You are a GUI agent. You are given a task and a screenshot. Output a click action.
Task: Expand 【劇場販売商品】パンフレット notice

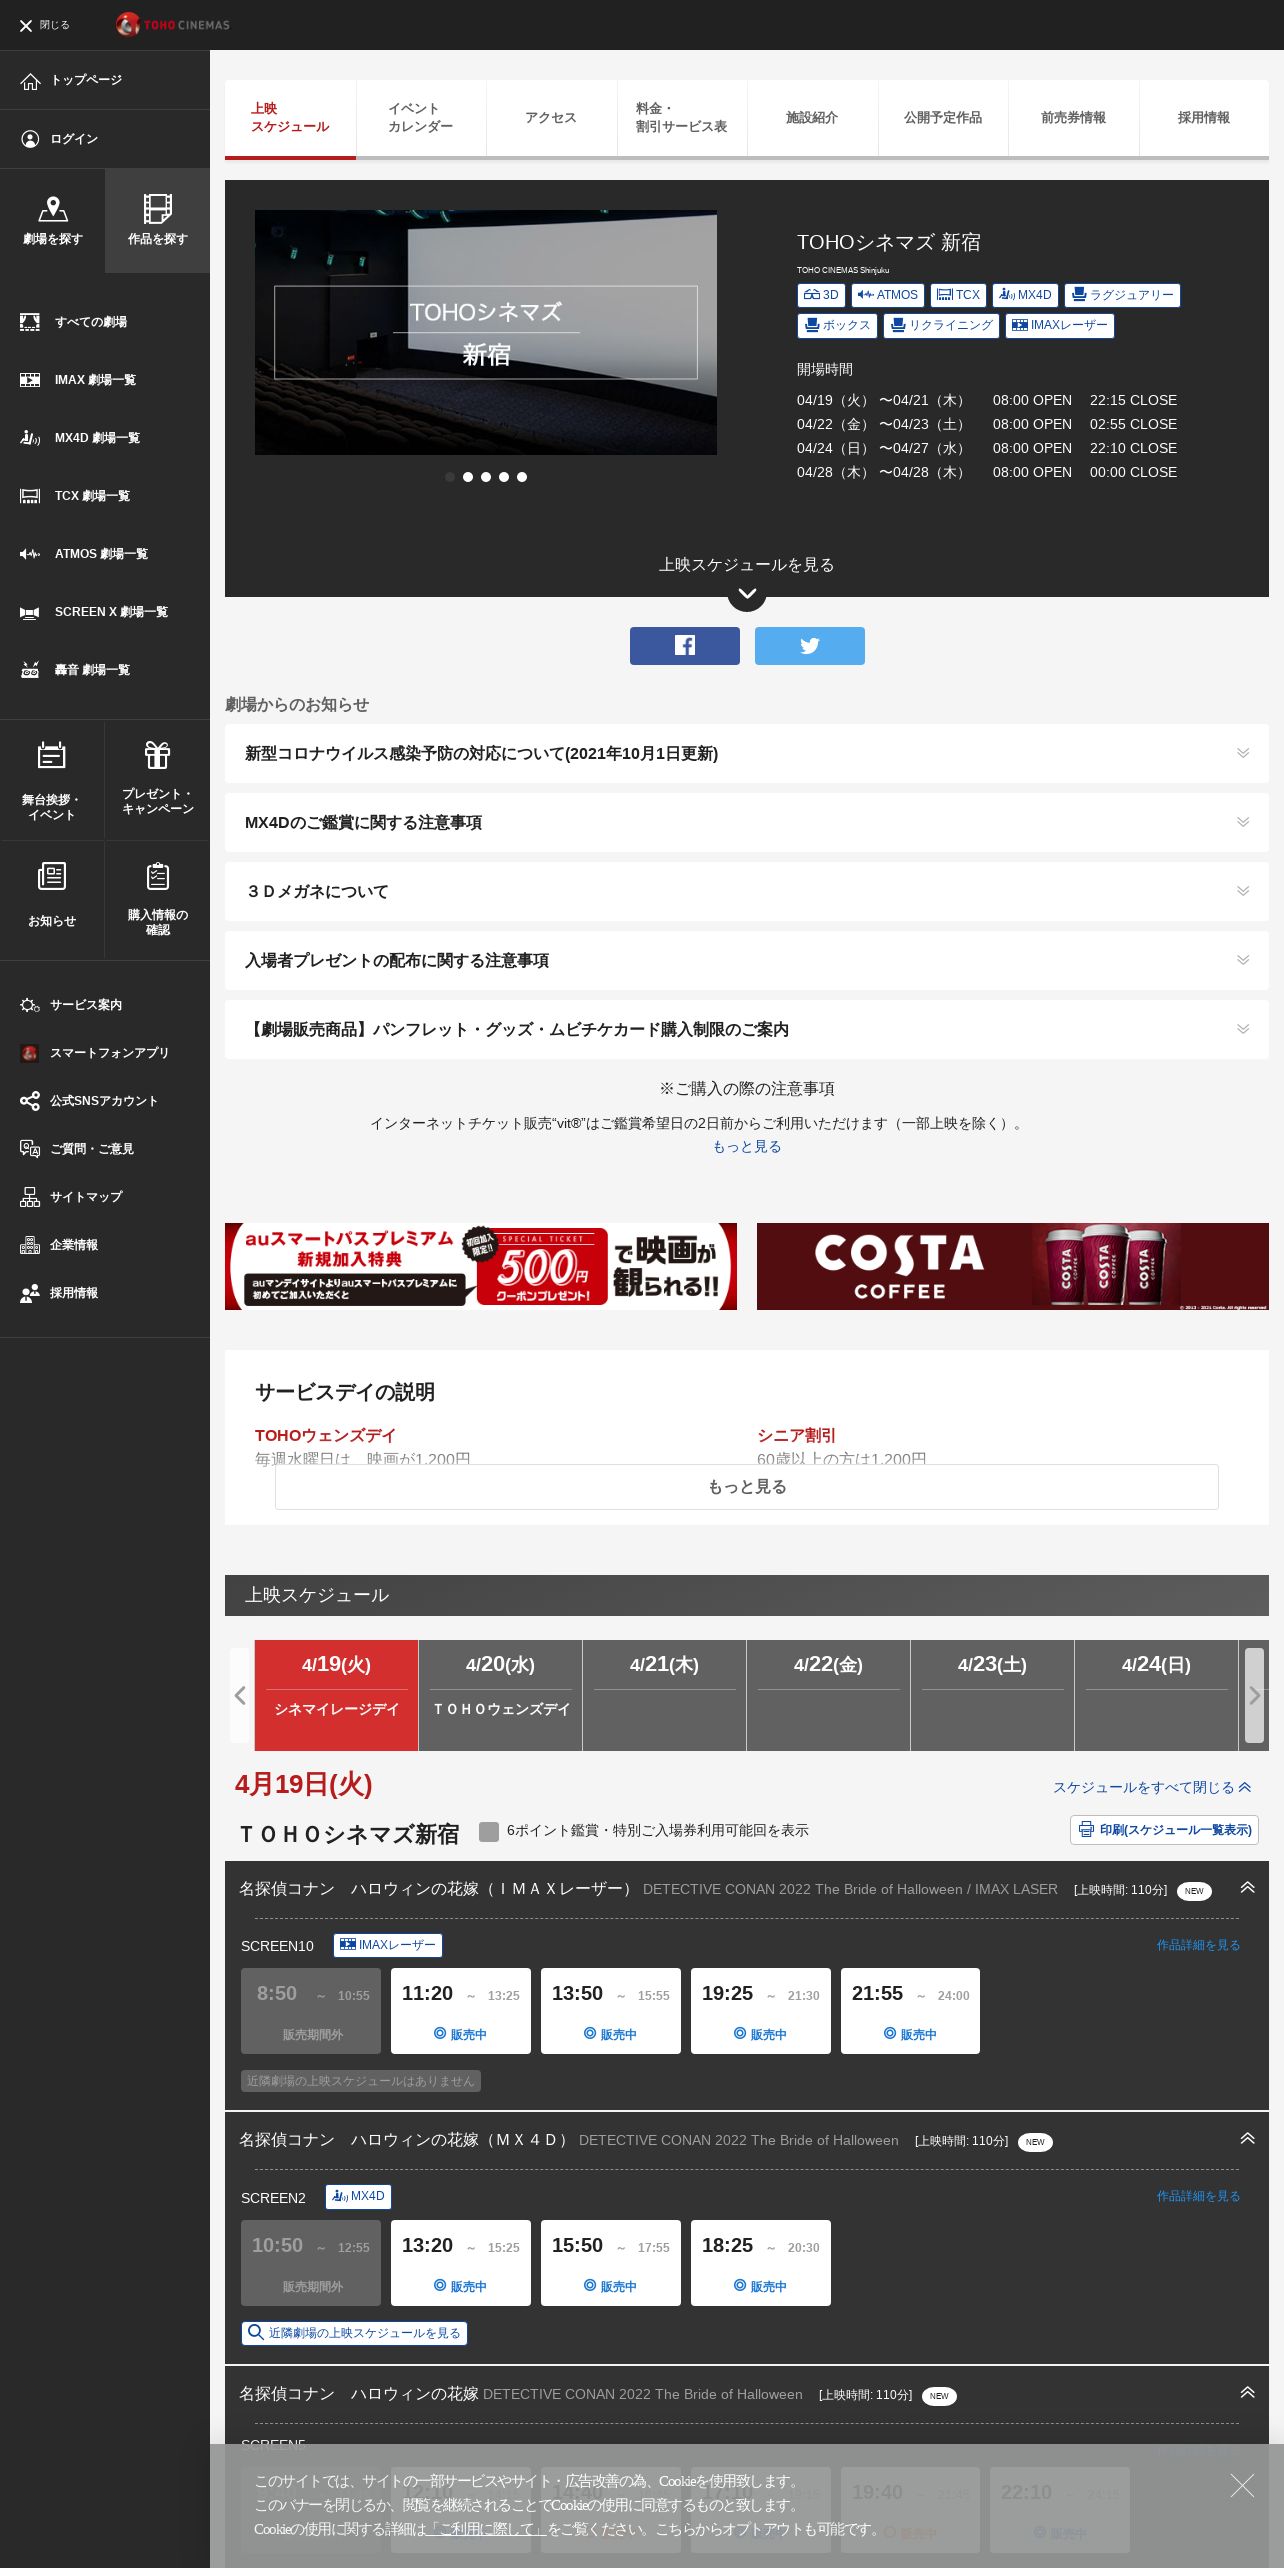(x=747, y=1030)
